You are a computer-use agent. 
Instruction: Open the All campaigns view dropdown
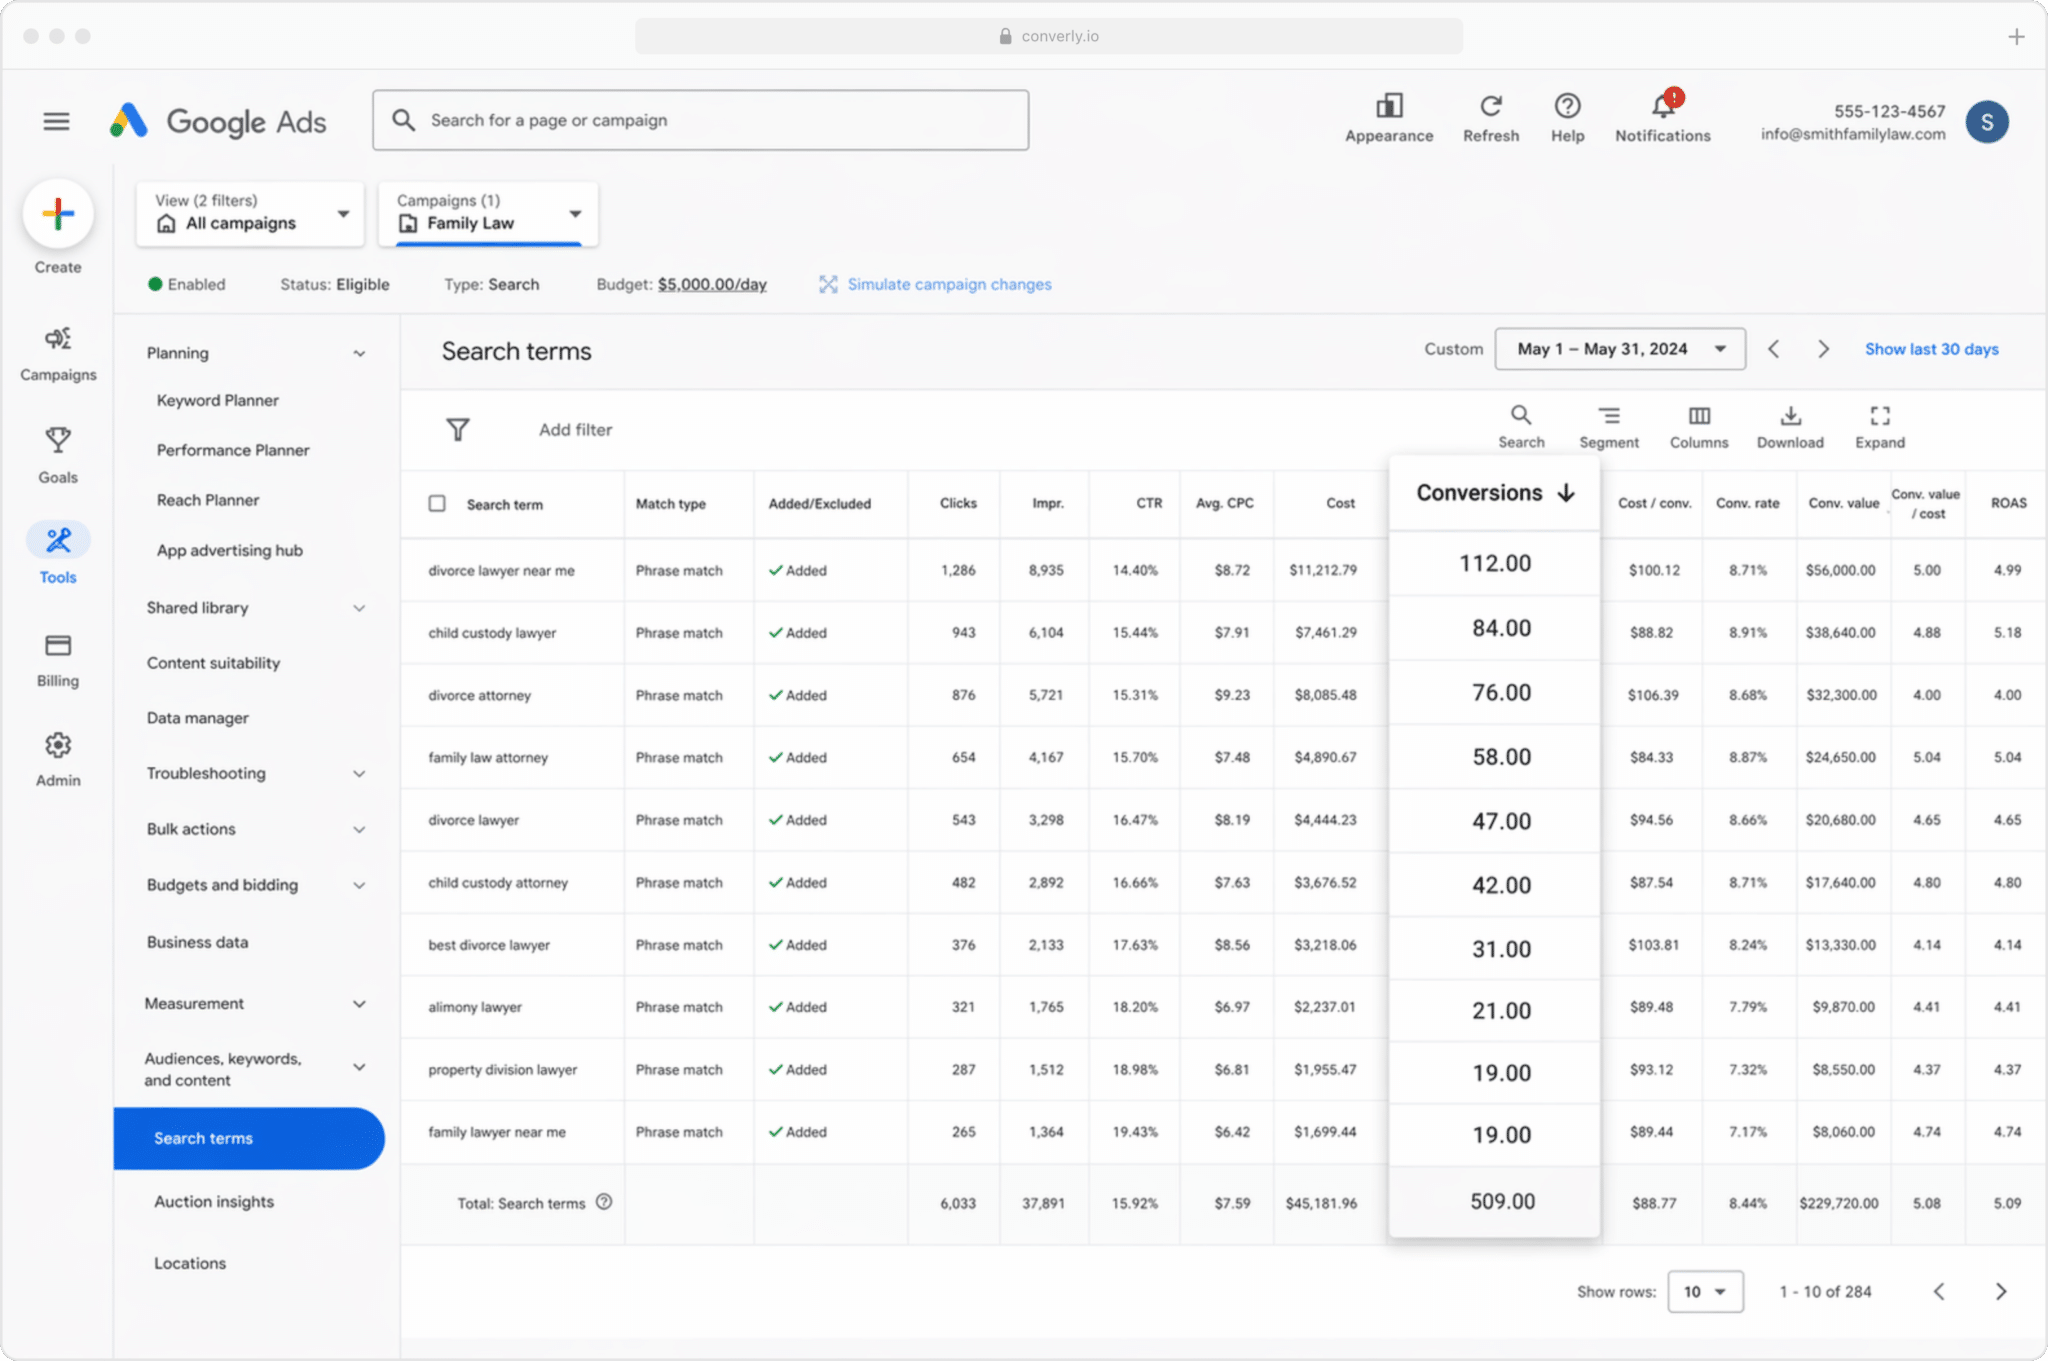click(250, 213)
